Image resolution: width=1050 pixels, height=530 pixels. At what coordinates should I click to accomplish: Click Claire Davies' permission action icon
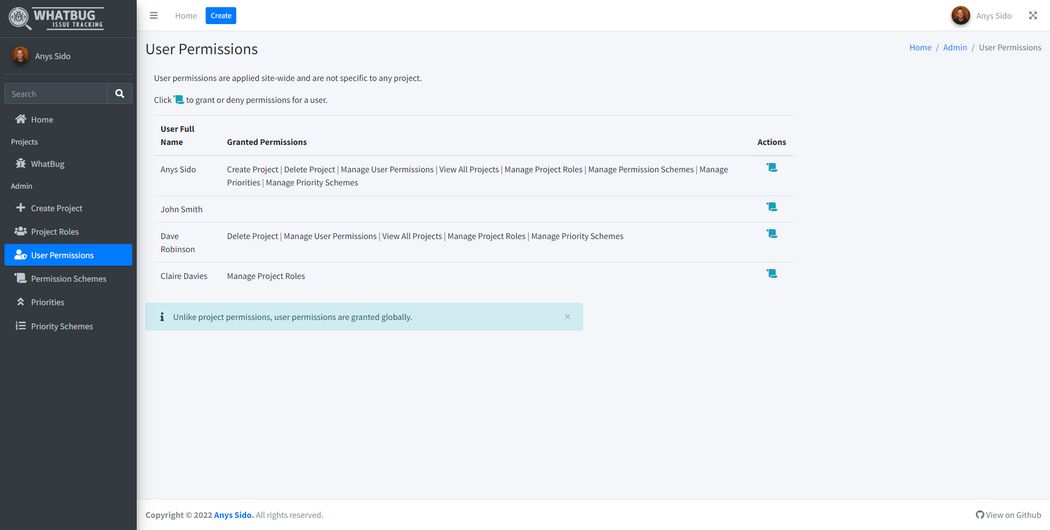(771, 273)
